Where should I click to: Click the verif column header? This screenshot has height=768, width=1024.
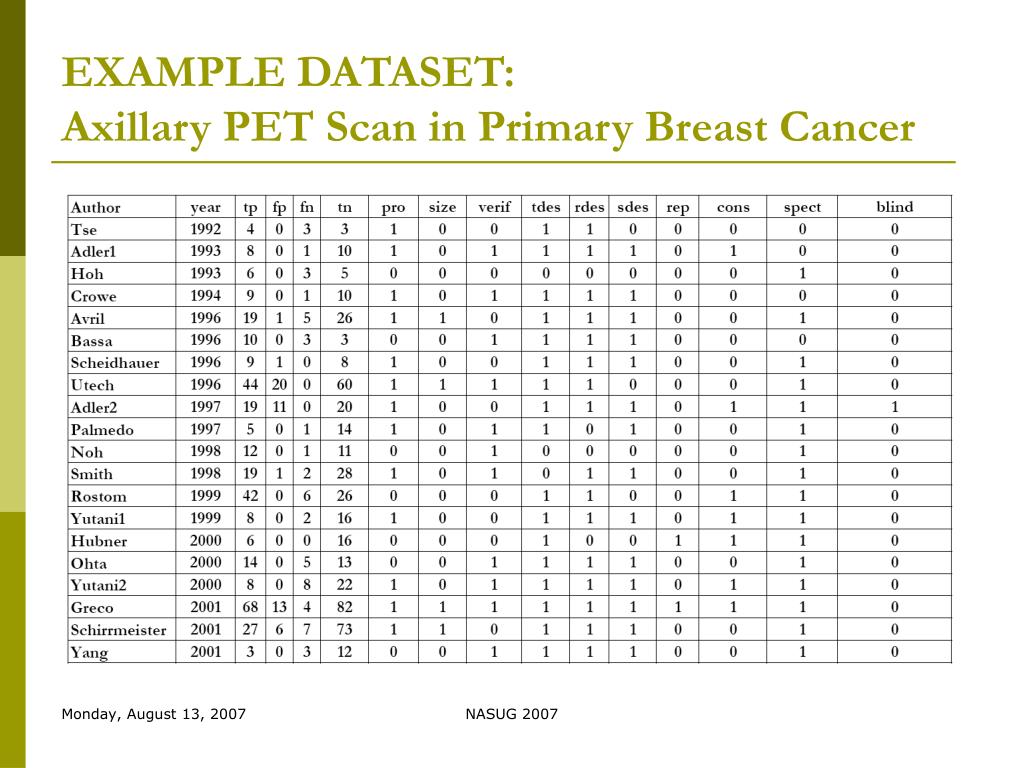pos(494,207)
